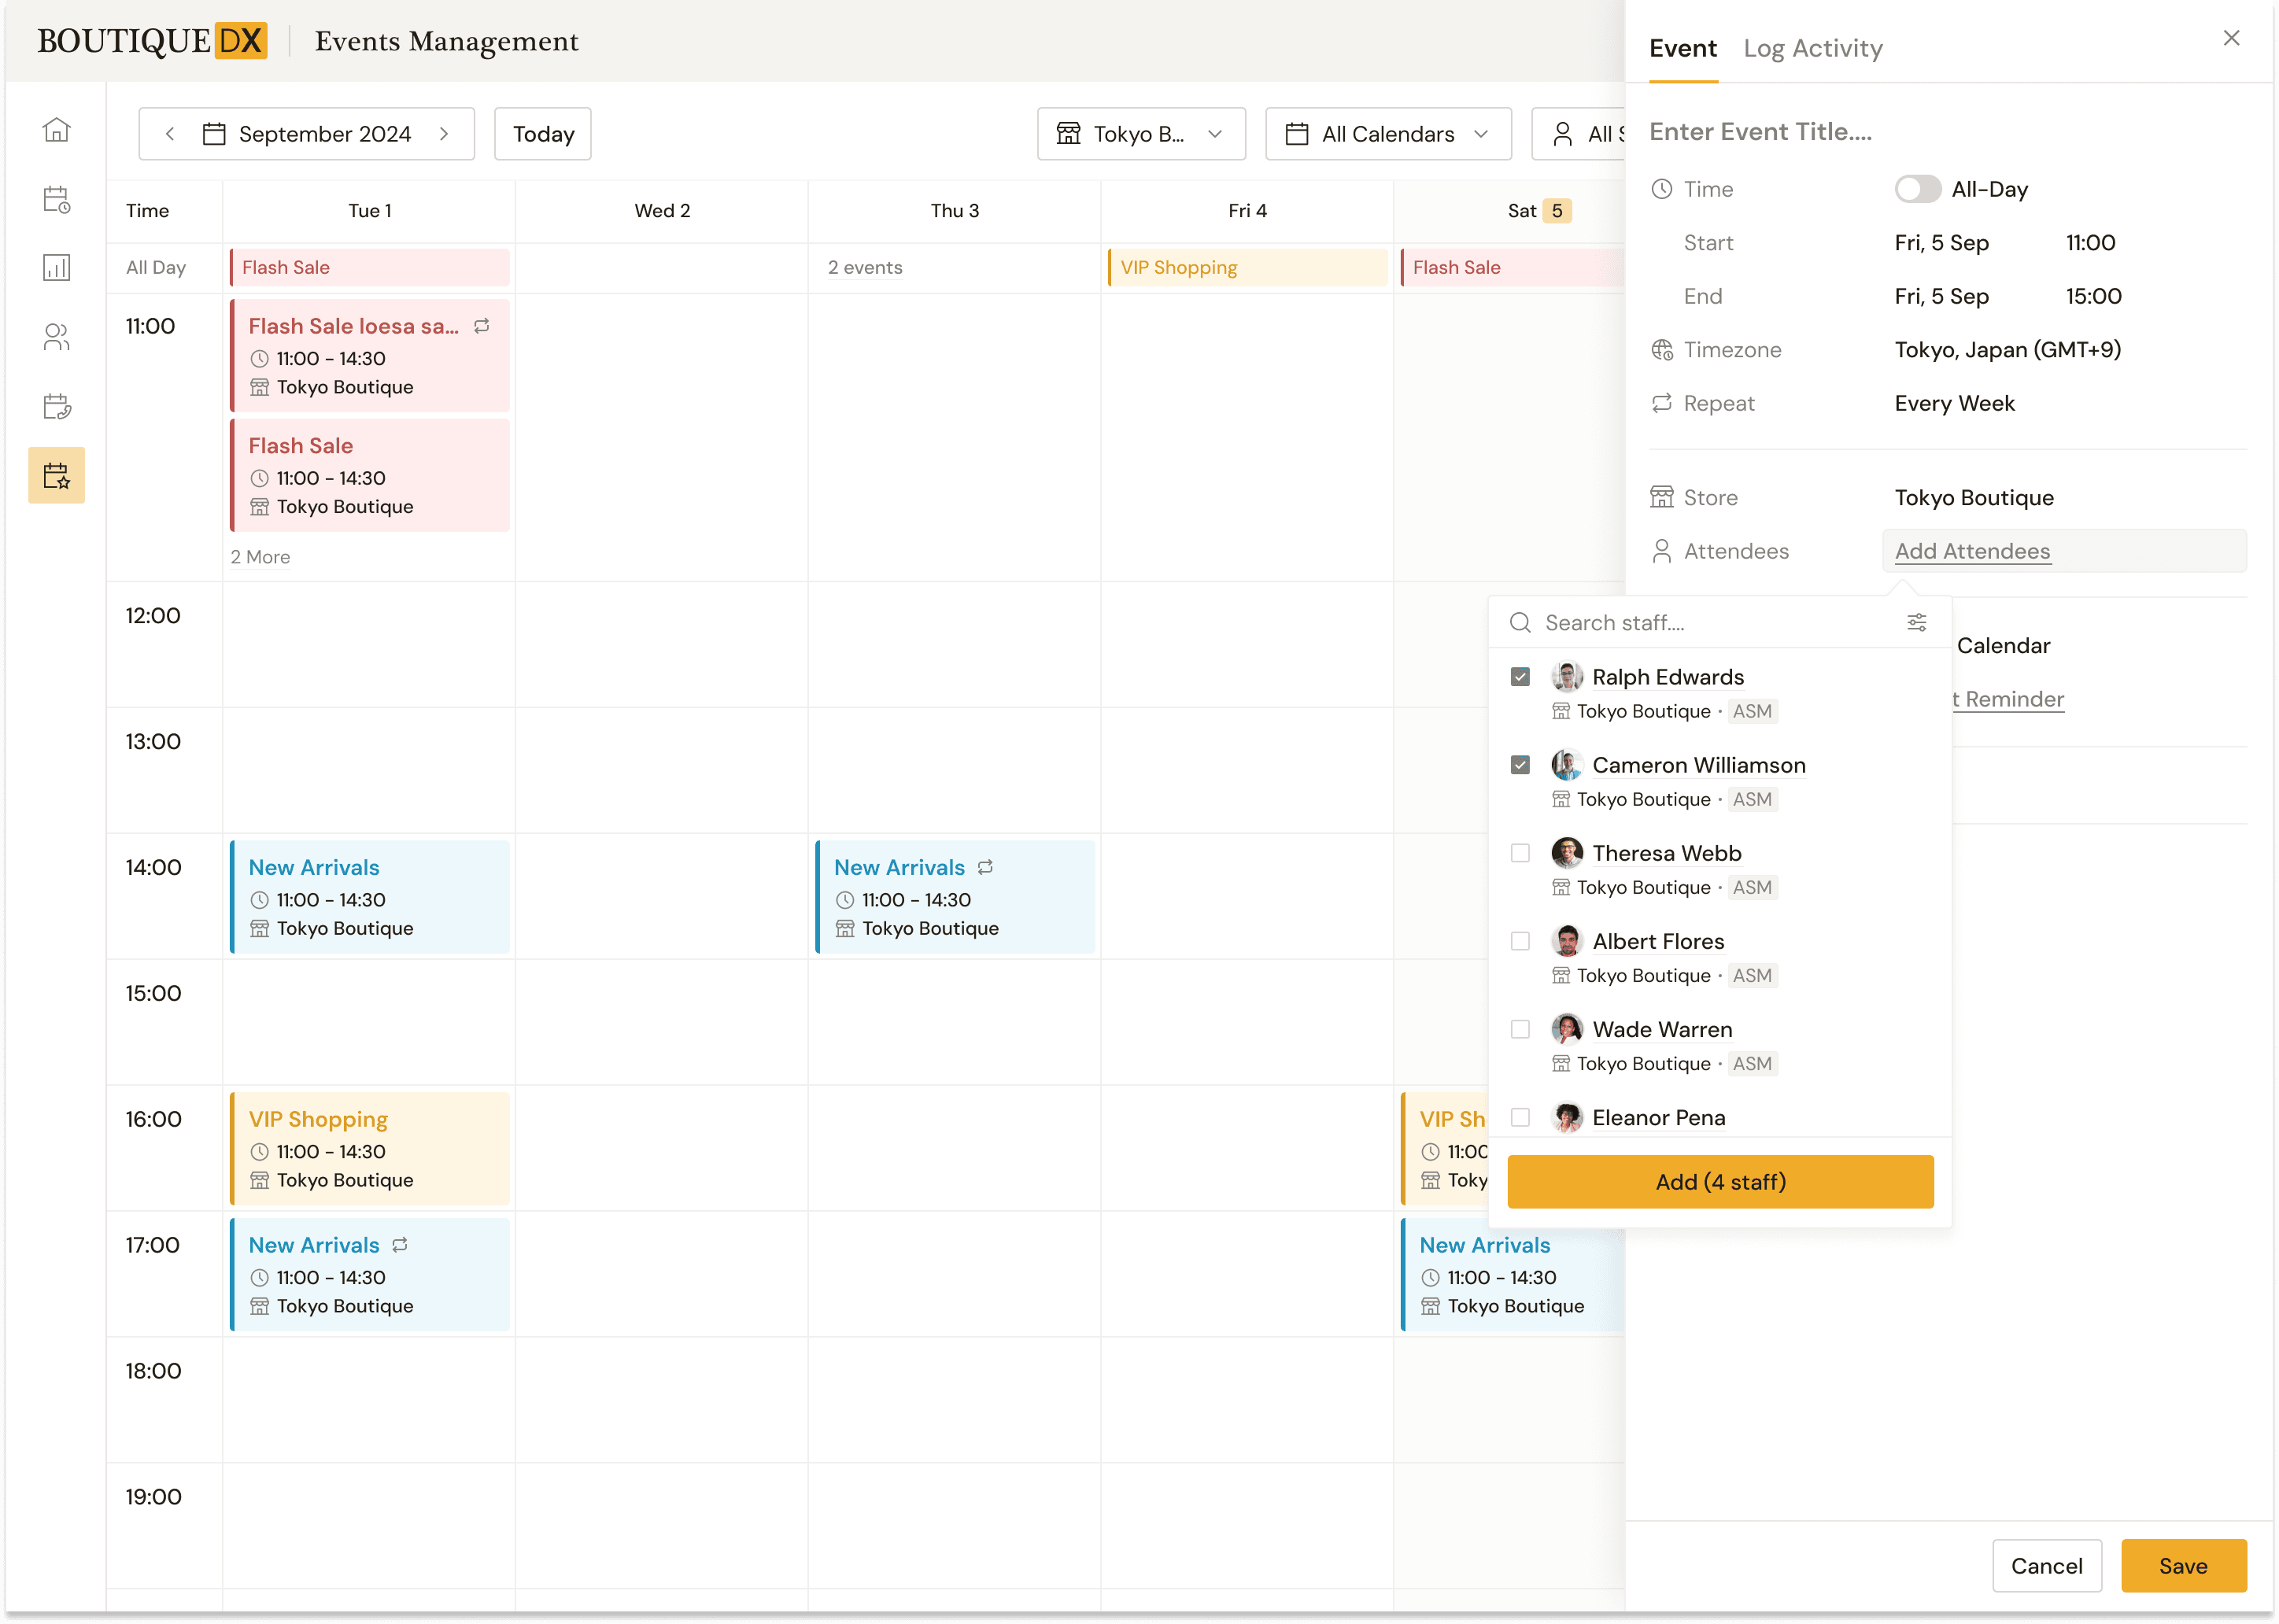This screenshot has height=1624, width=2279.
Task: Check the Theresa Webb checkbox
Action: (1520, 853)
